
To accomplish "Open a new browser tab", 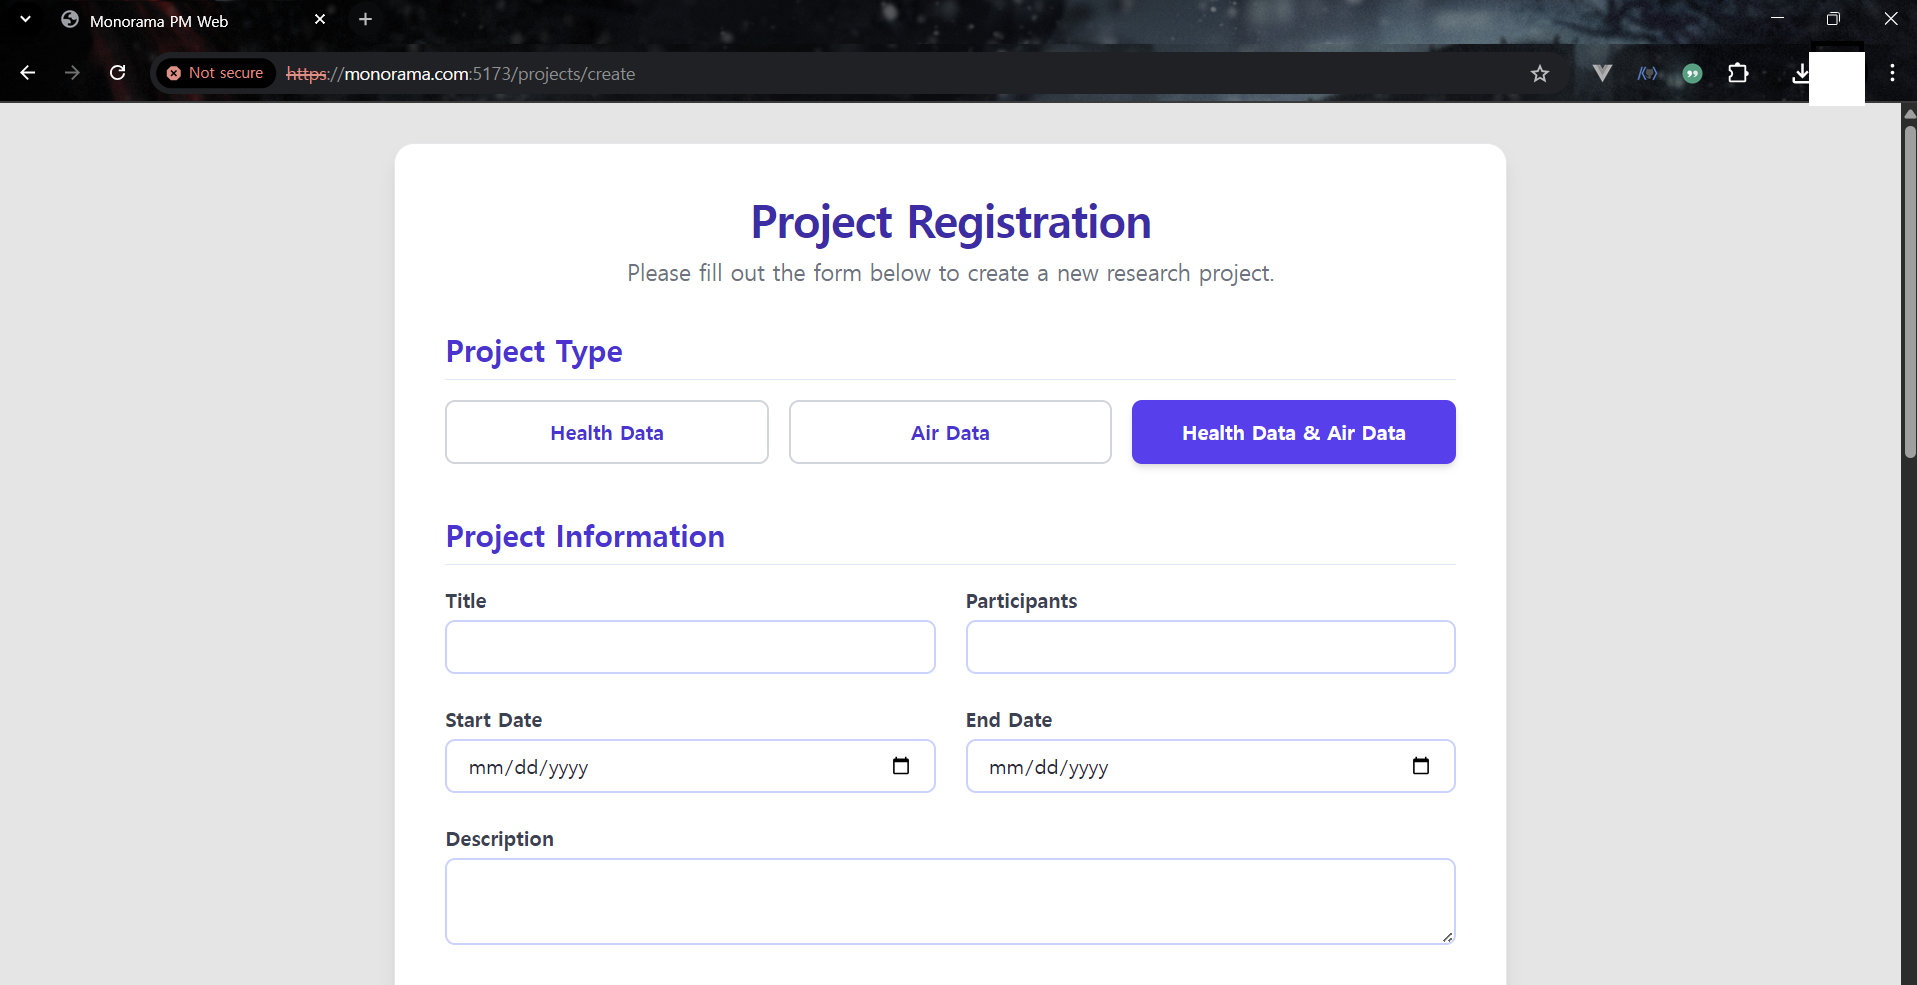I will tap(366, 19).
